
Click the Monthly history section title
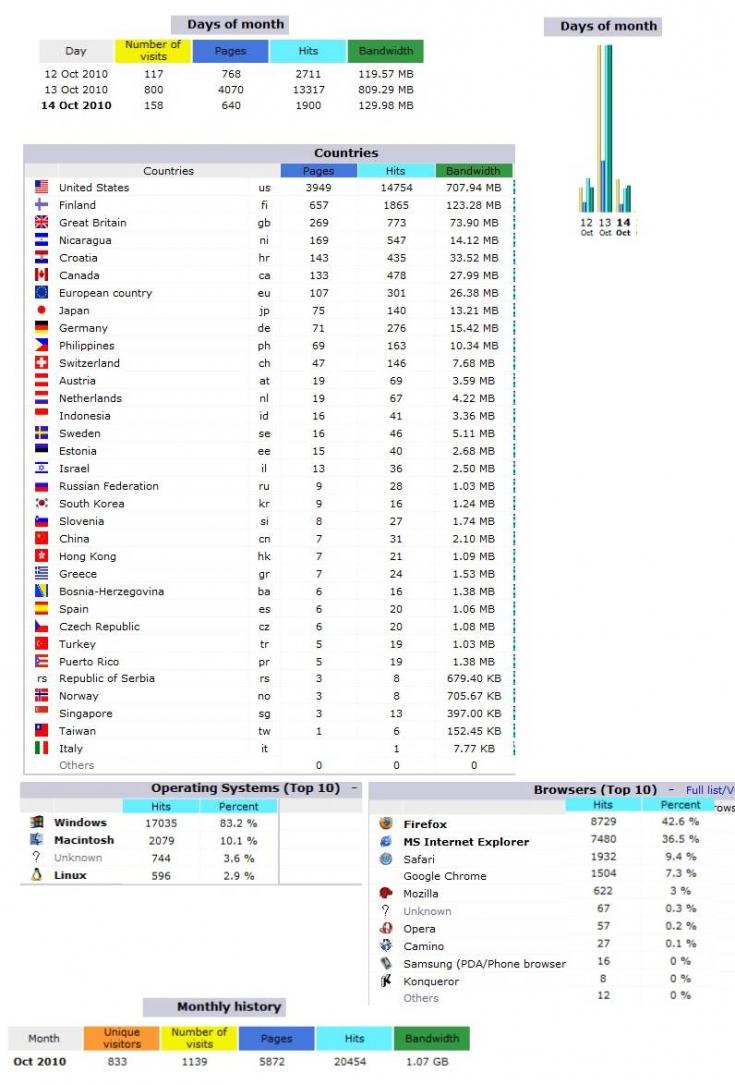click(229, 1007)
